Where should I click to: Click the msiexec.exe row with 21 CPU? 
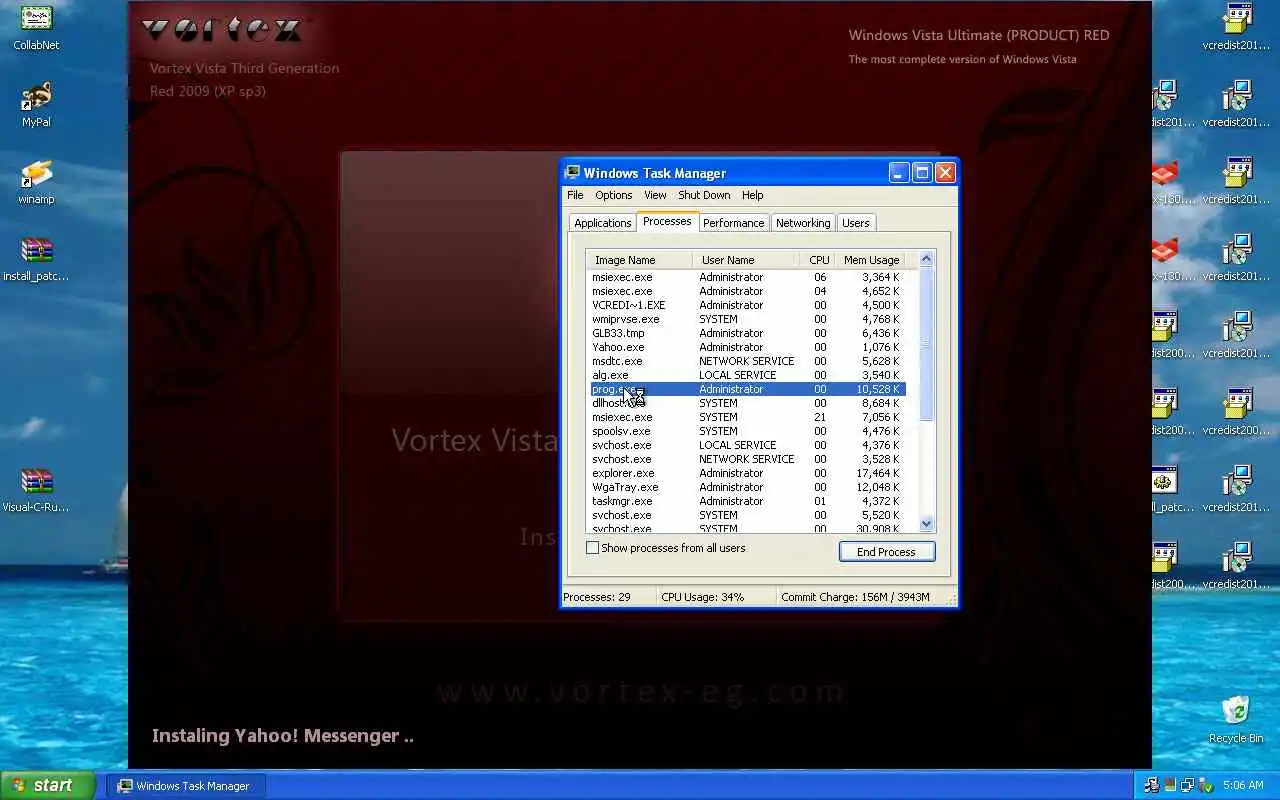click(x=746, y=417)
